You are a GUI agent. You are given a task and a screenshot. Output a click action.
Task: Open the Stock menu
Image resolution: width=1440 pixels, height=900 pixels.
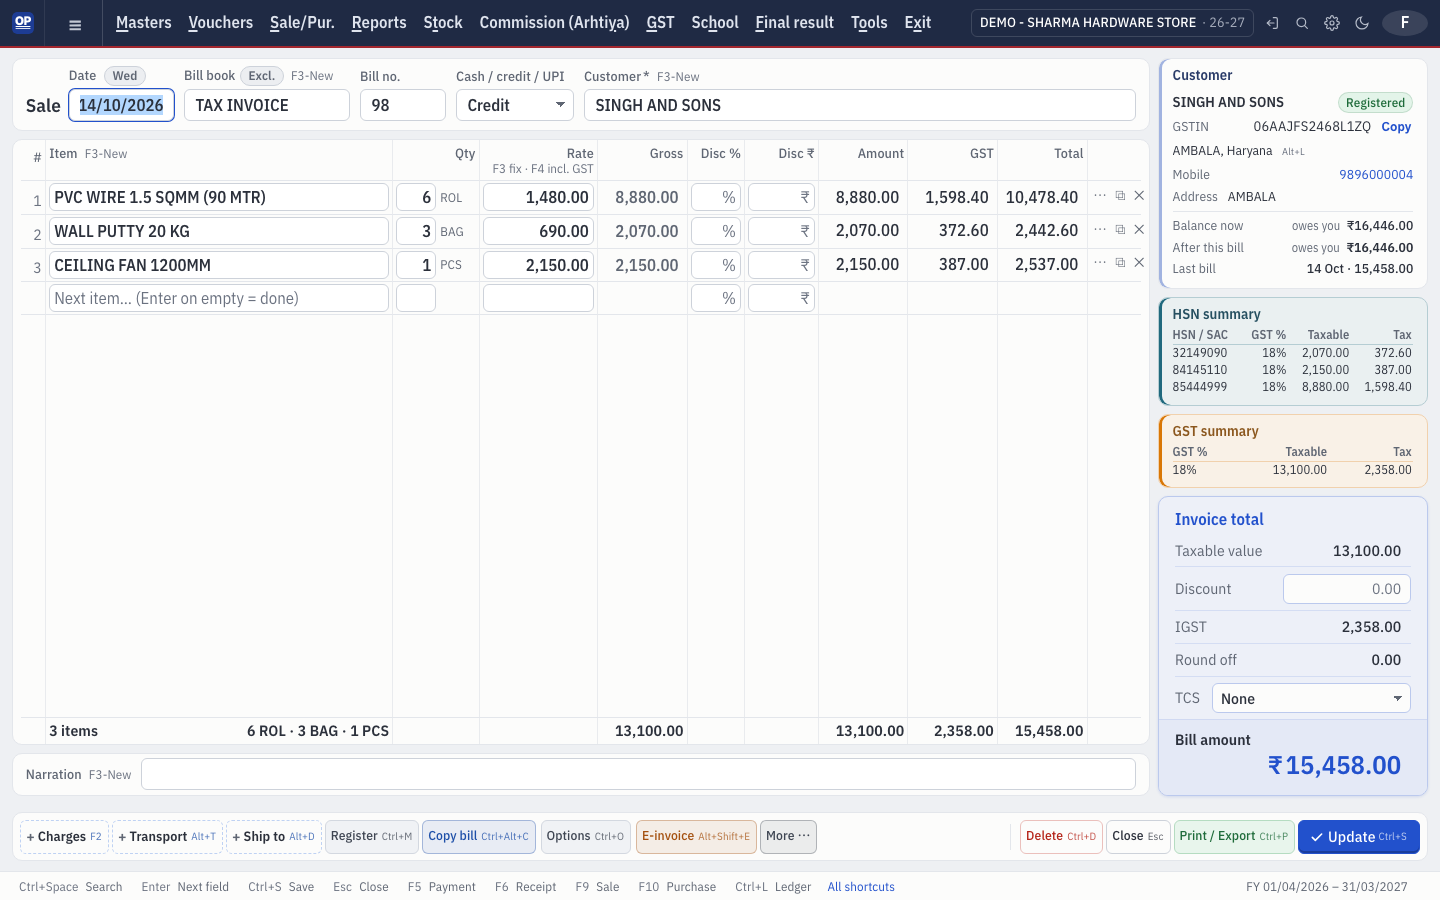443,22
